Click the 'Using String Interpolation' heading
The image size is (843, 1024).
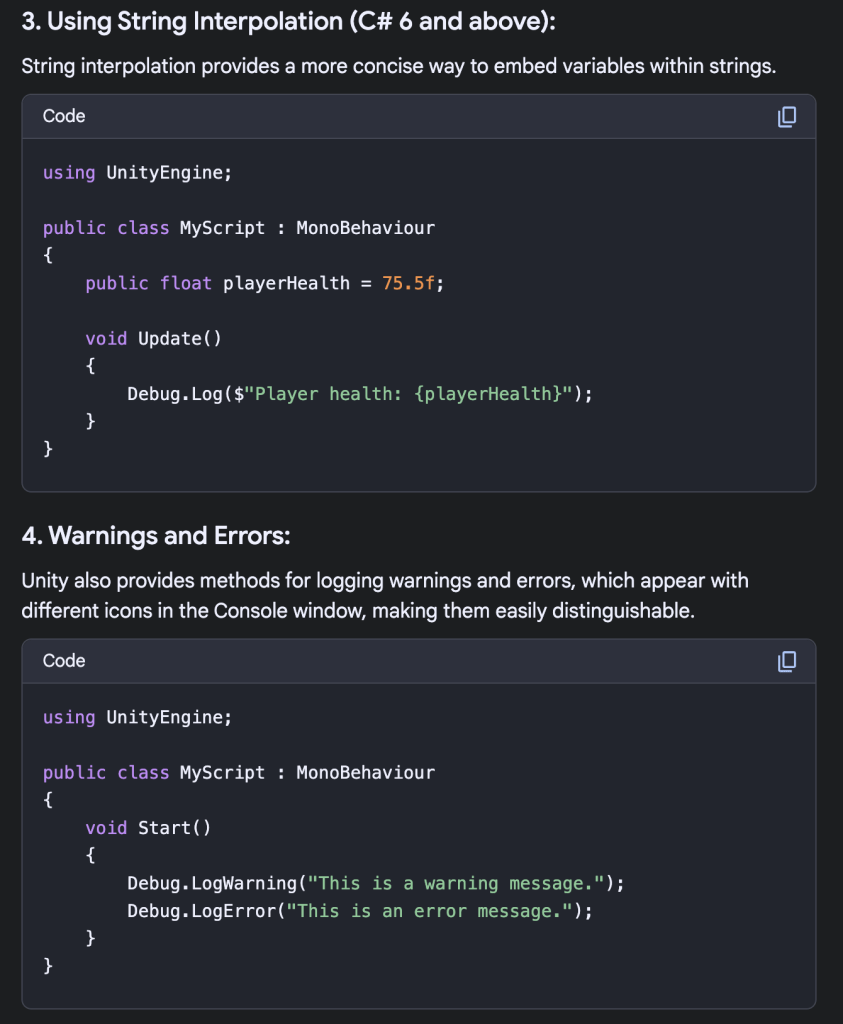point(288,21)
